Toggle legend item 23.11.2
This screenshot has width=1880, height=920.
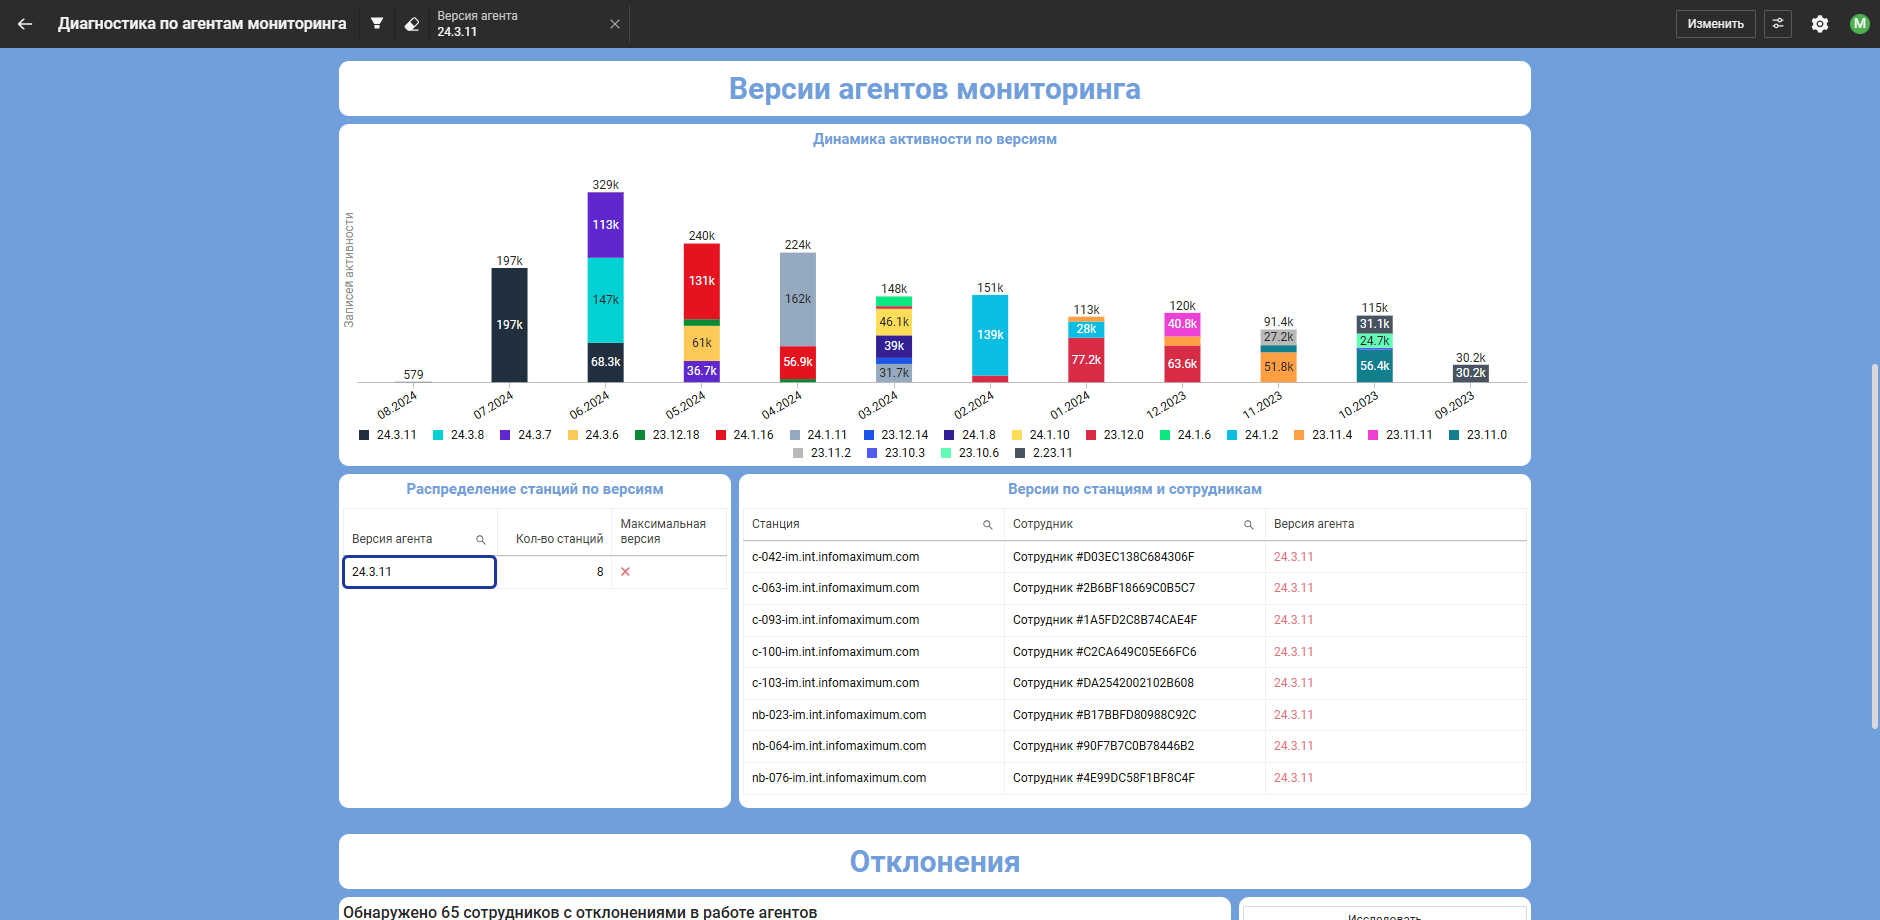coord(822,453)
